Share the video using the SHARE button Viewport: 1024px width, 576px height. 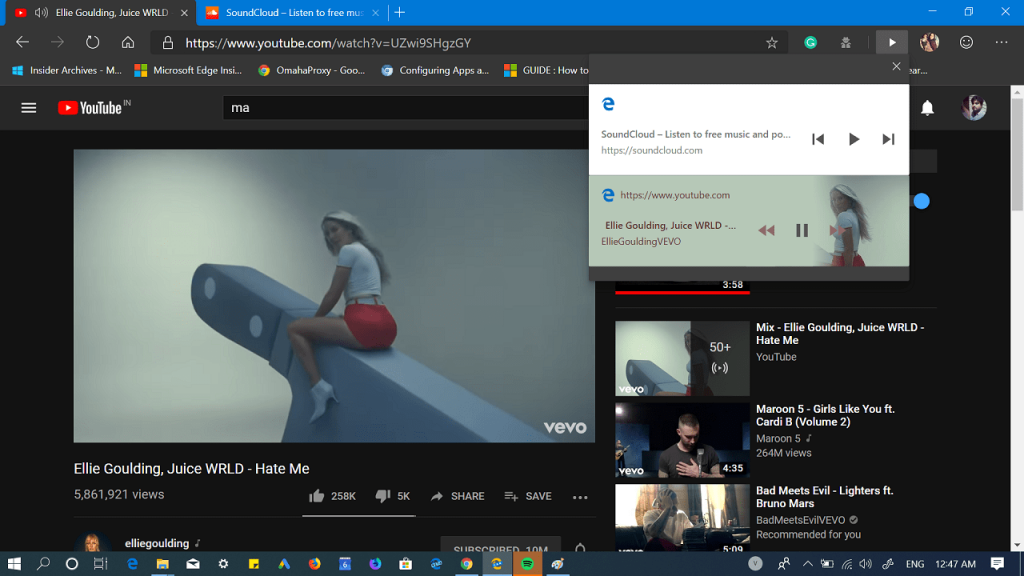coord(457,496)
